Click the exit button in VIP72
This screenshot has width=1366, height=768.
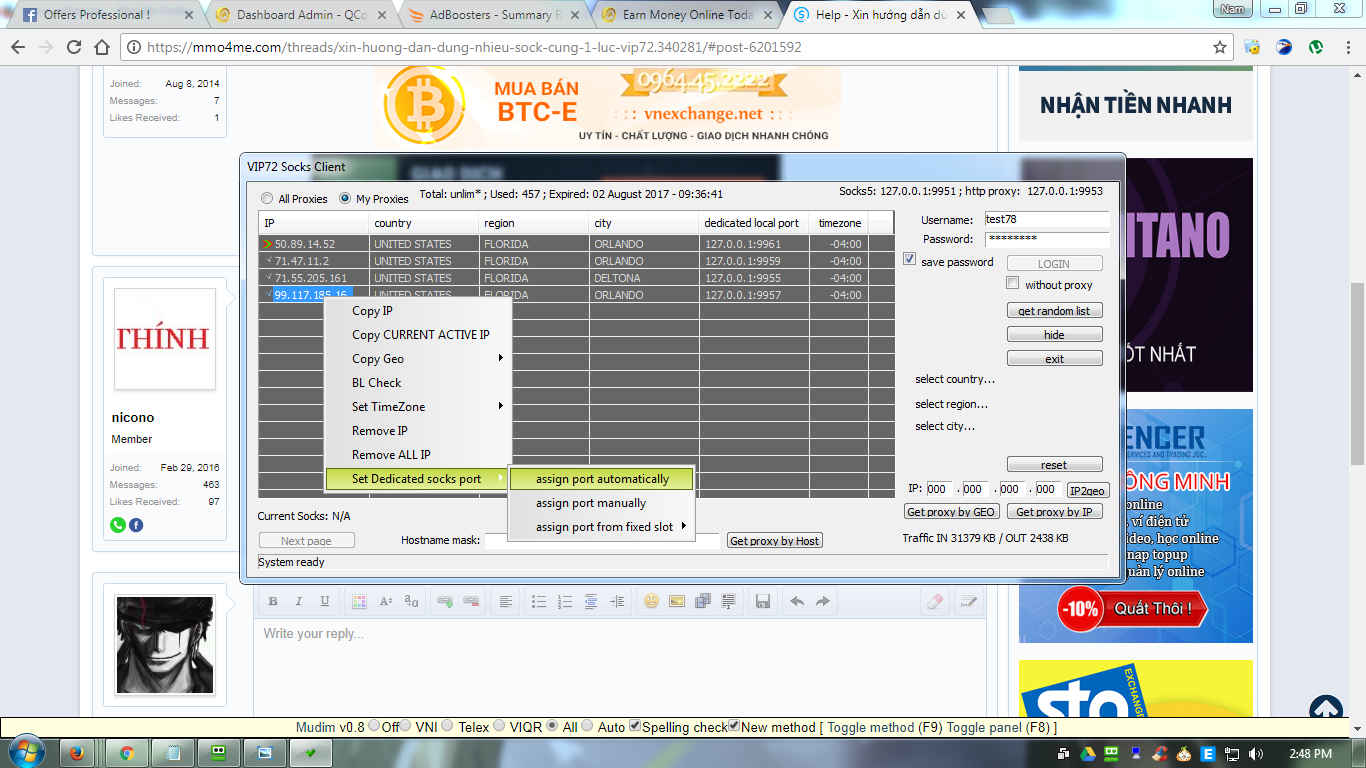click(1054, 359)
